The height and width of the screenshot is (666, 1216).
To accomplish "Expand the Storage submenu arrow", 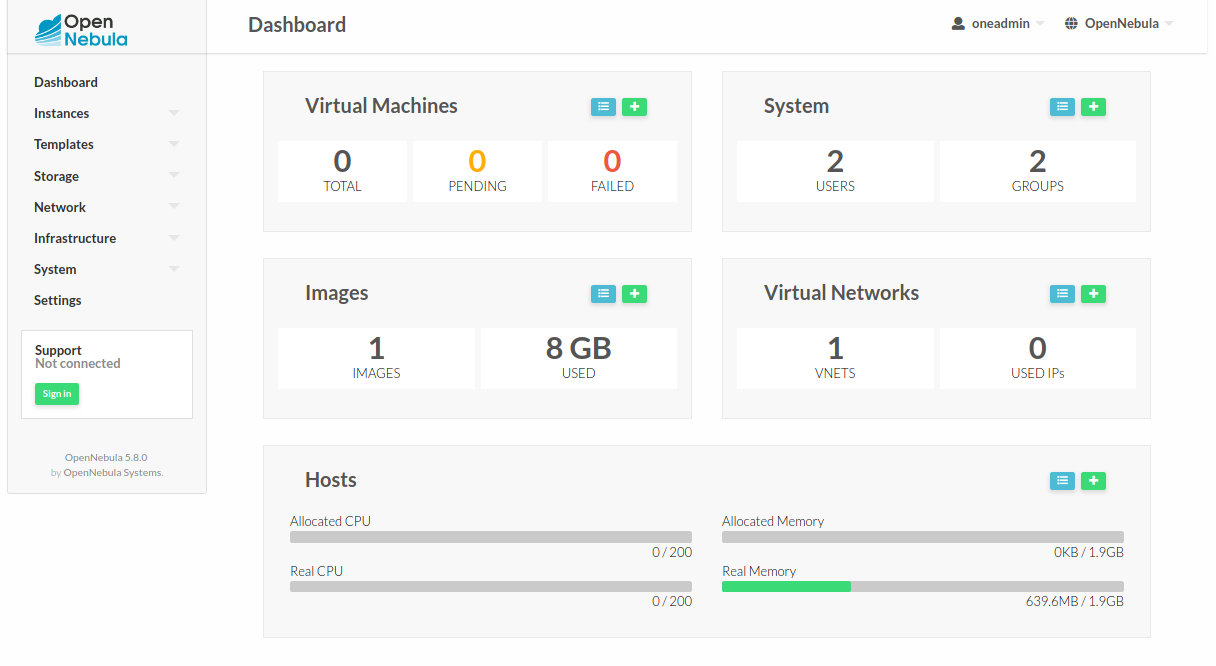I will click(x=174, y=176).
